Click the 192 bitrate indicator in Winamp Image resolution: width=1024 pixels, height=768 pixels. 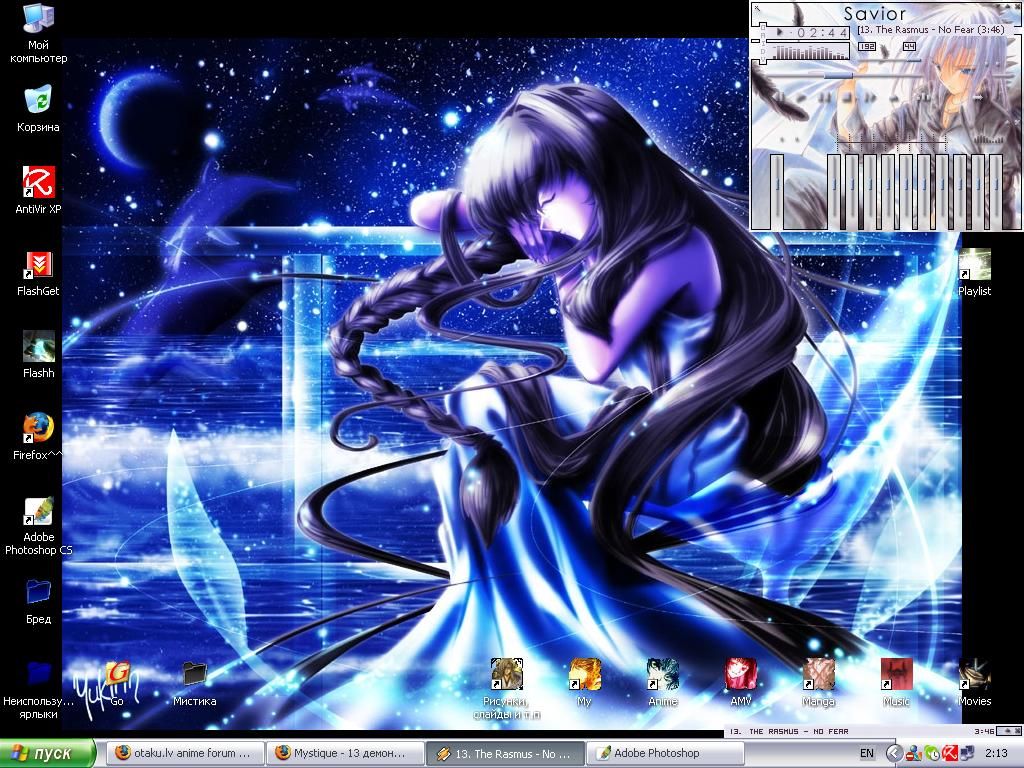pos(867,46)
